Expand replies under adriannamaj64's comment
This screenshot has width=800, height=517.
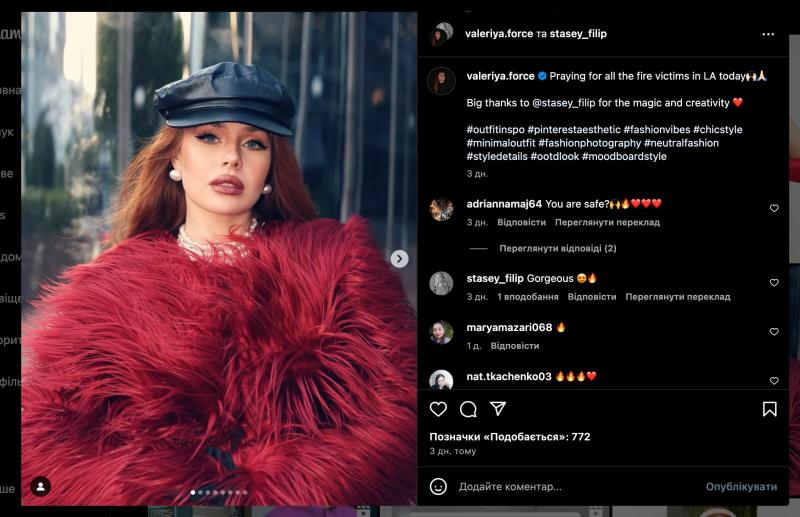pyautogui.click(x=557, y=249)
